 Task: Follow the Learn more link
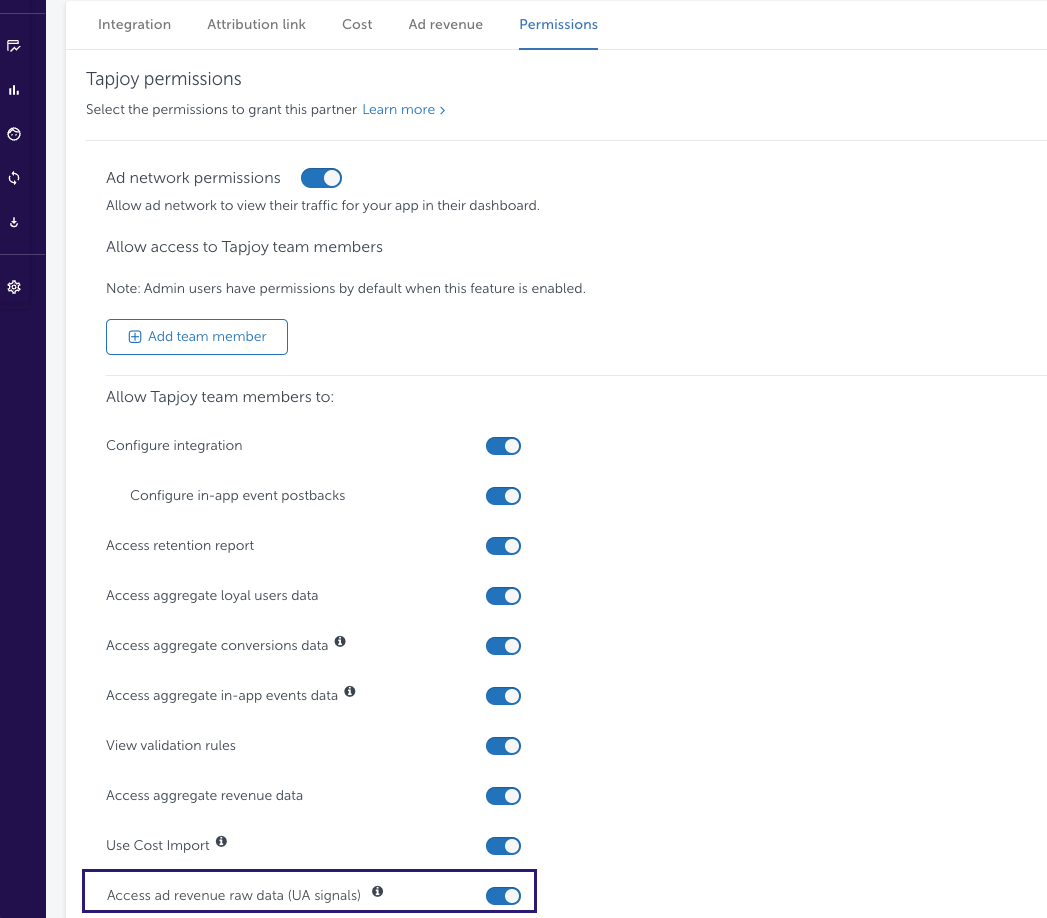[x=403, y=110]
